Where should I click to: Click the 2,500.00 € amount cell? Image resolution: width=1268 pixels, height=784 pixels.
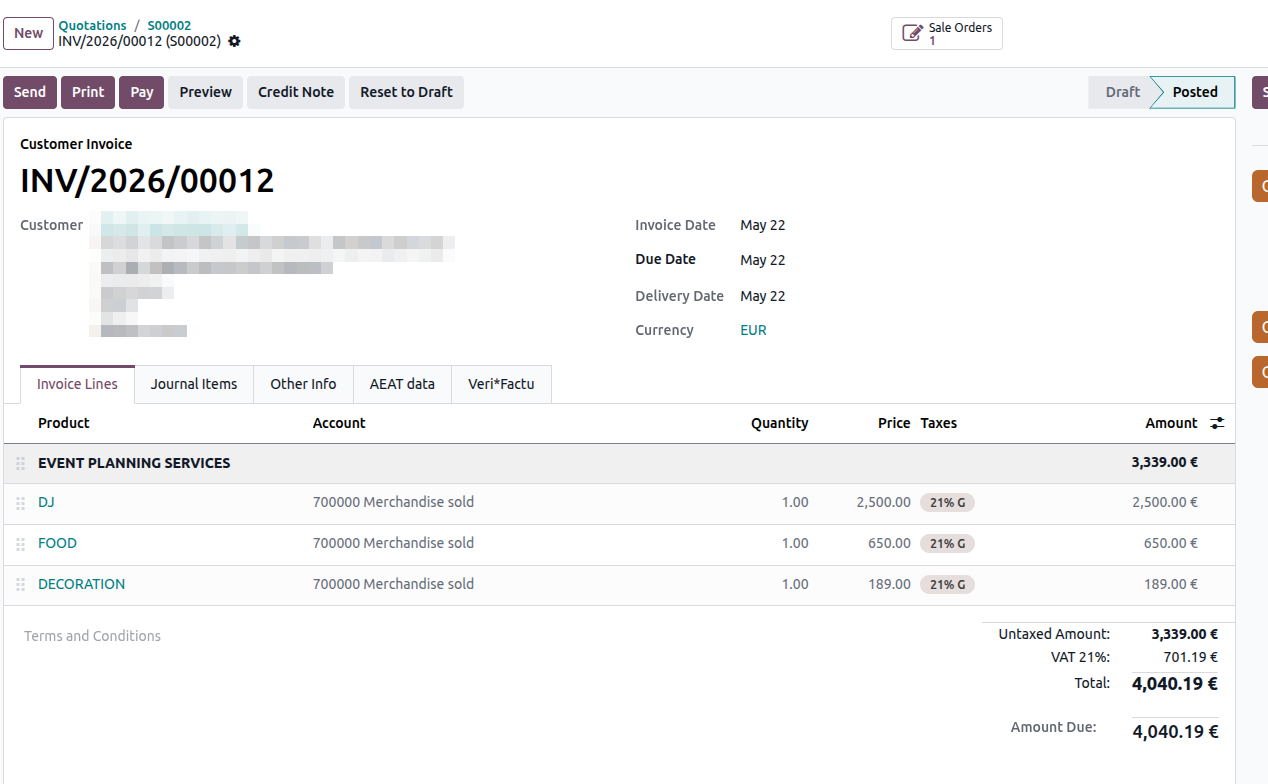click(x=1165, y=502)
